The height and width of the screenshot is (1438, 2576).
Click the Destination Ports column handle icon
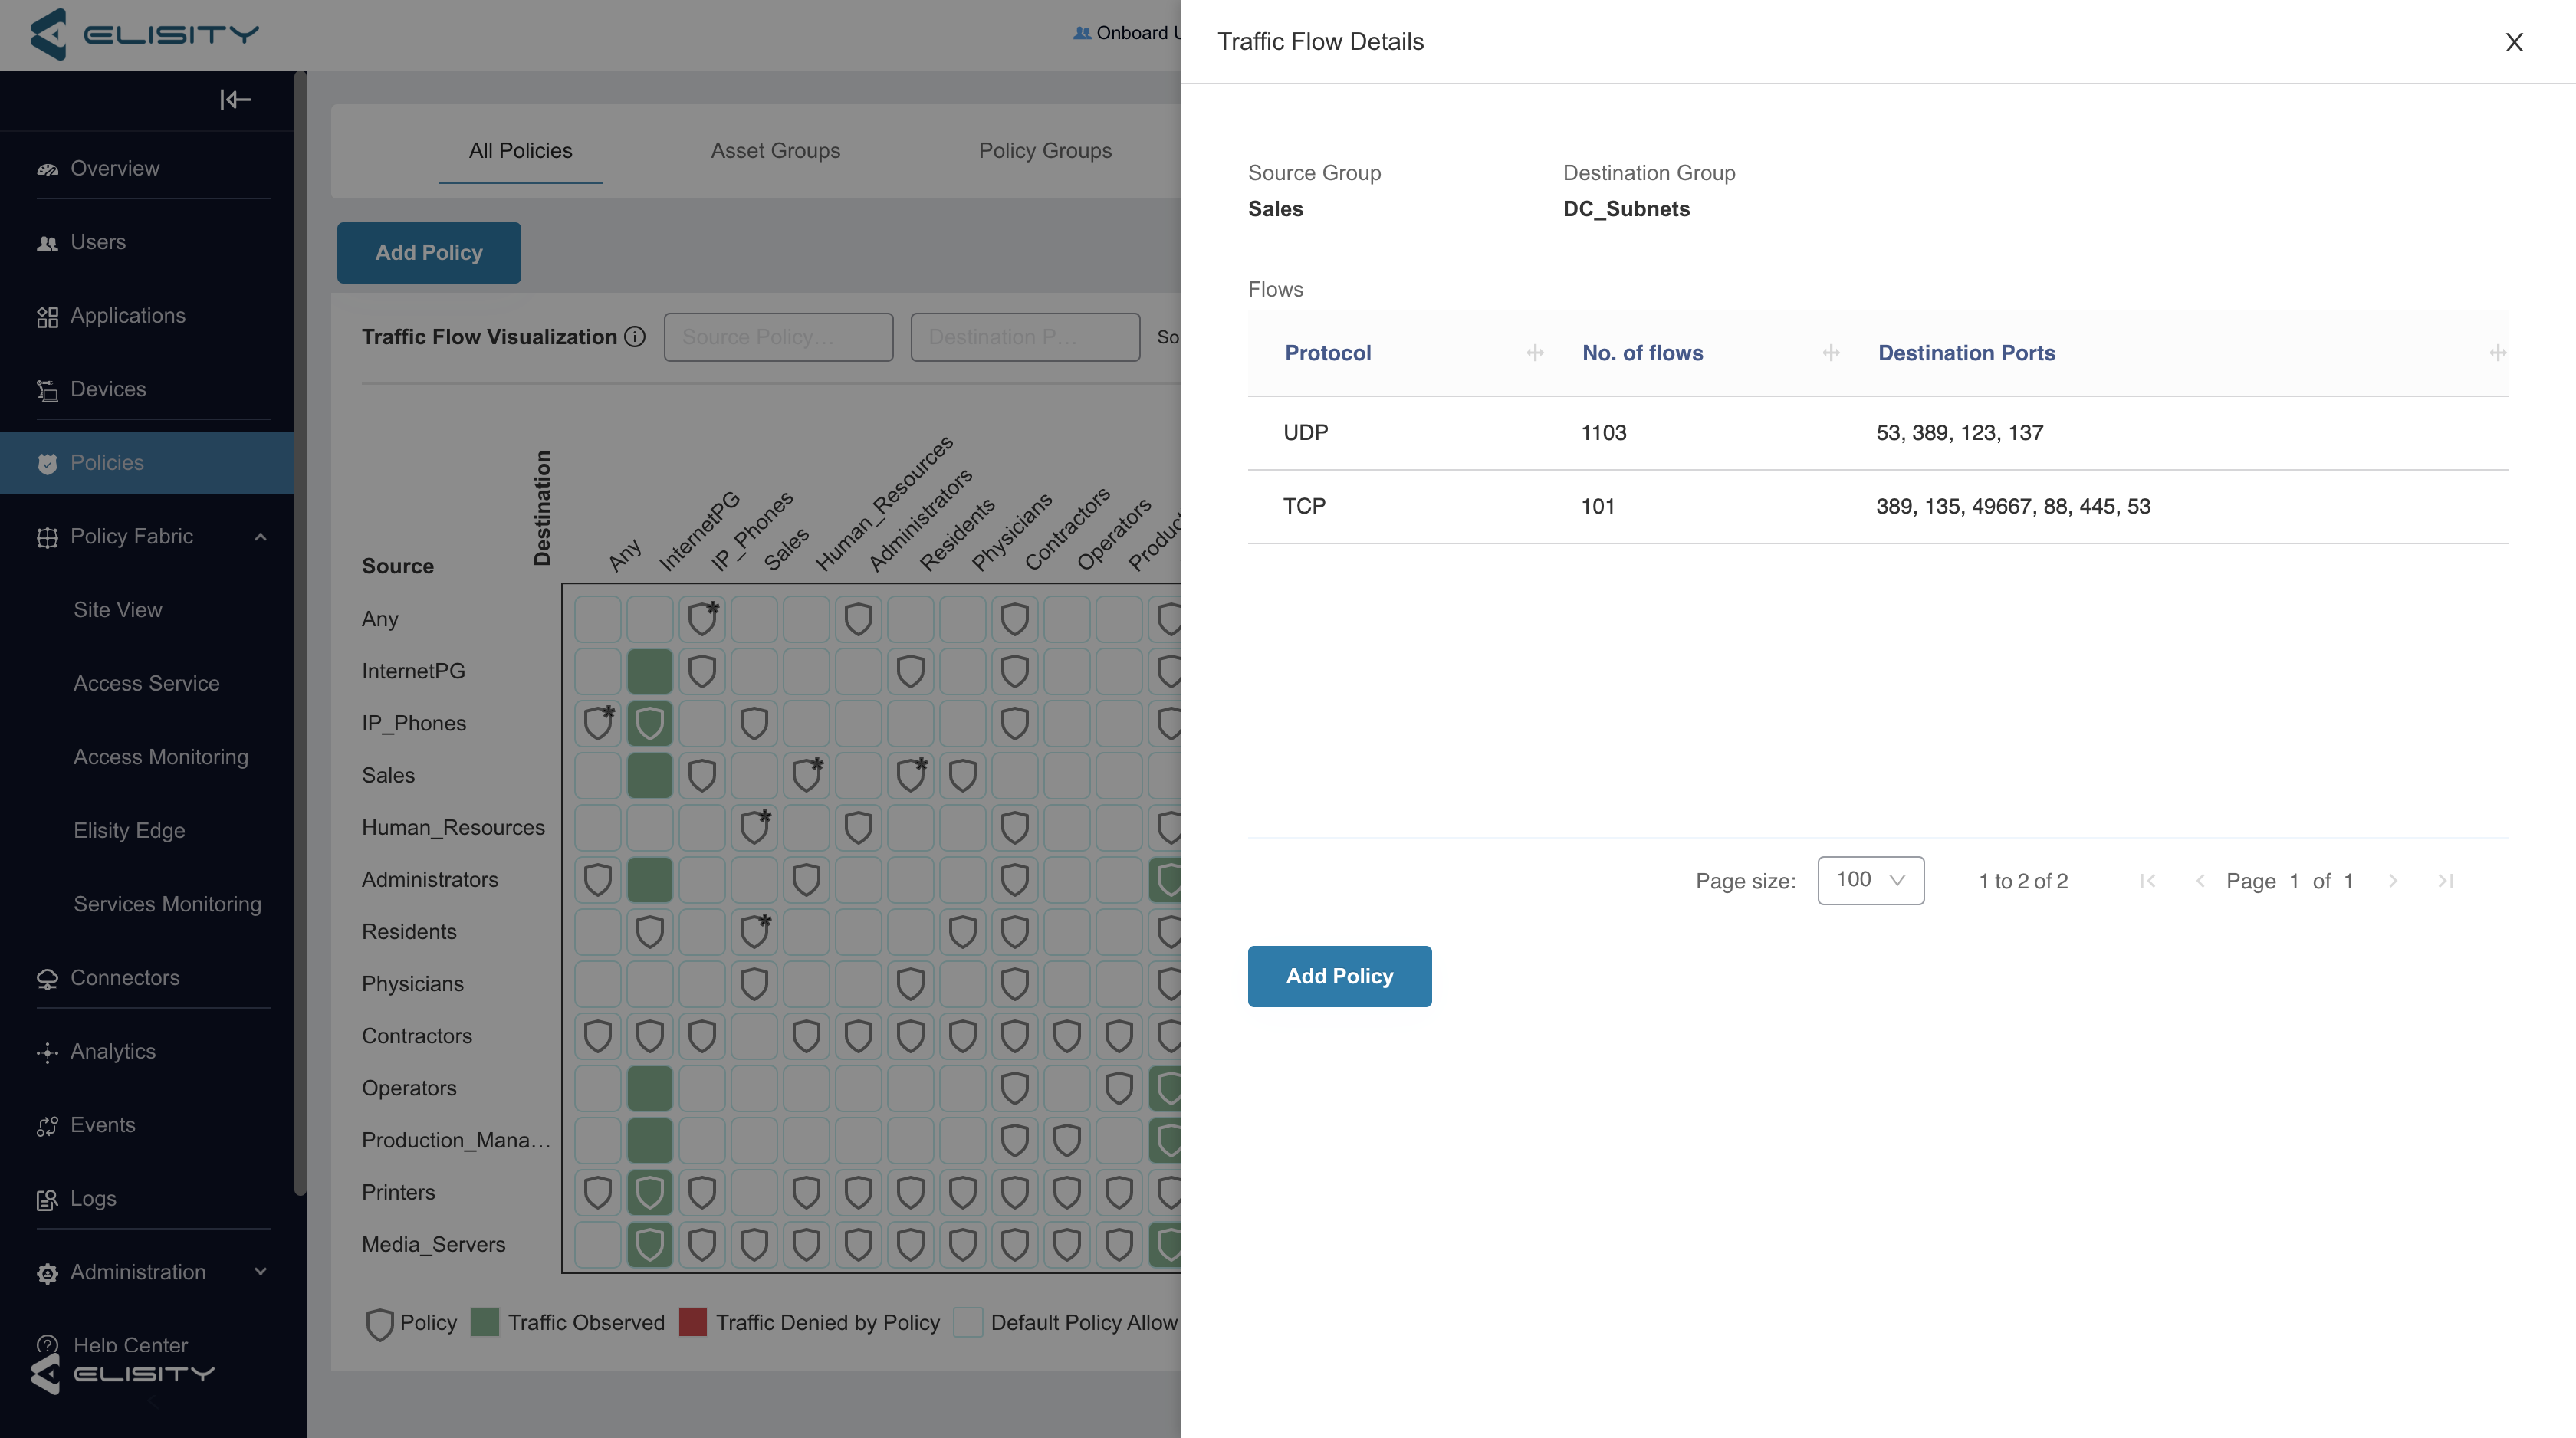tap(2497, 353)
